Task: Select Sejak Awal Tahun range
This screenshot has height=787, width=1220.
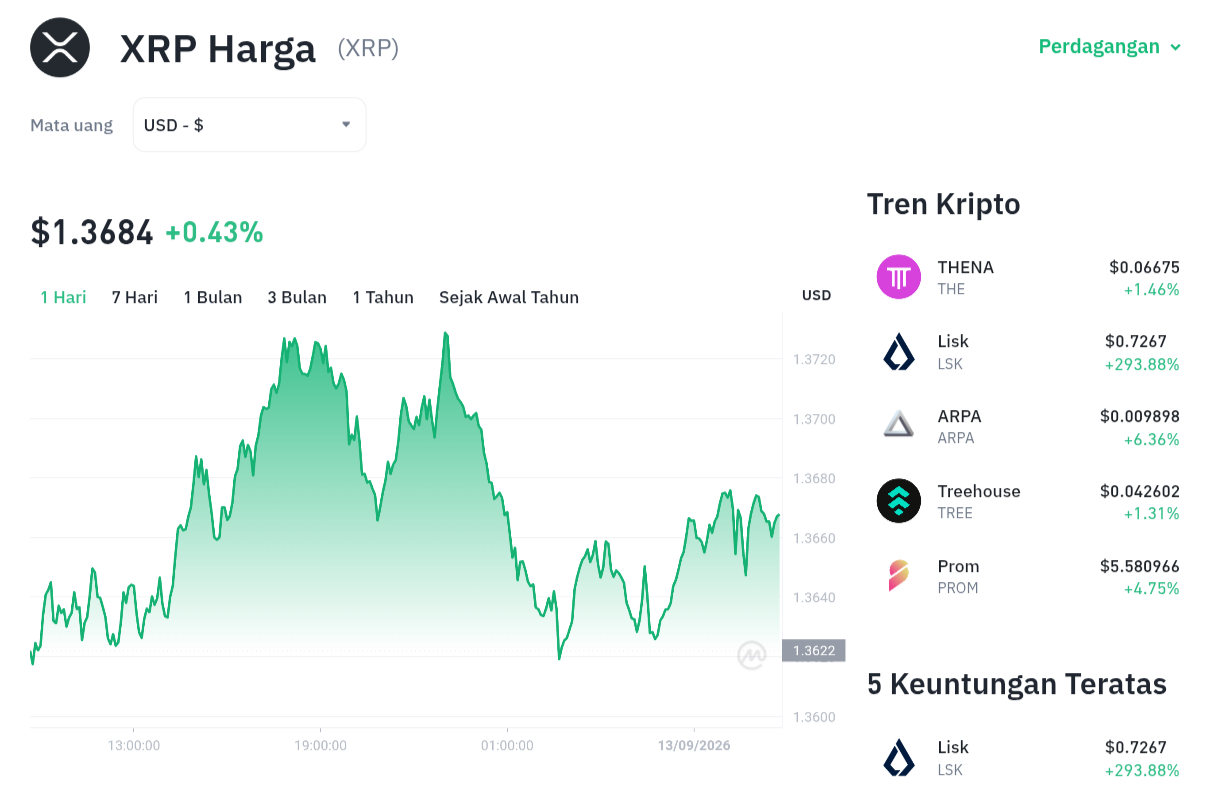Action: [509, 297]
